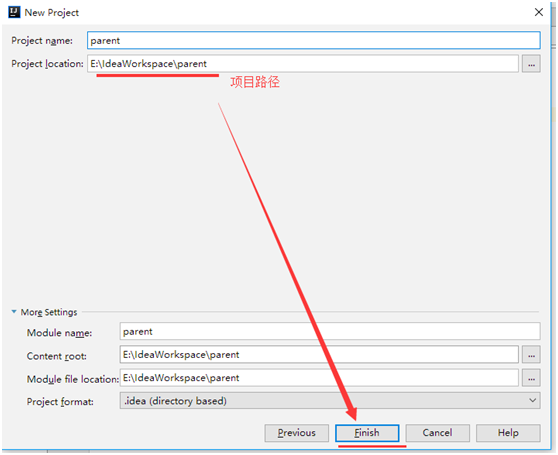This screenshot has width=558, height=455.
Task: Edit the Module file location field
Action: [x=319, y=378]
